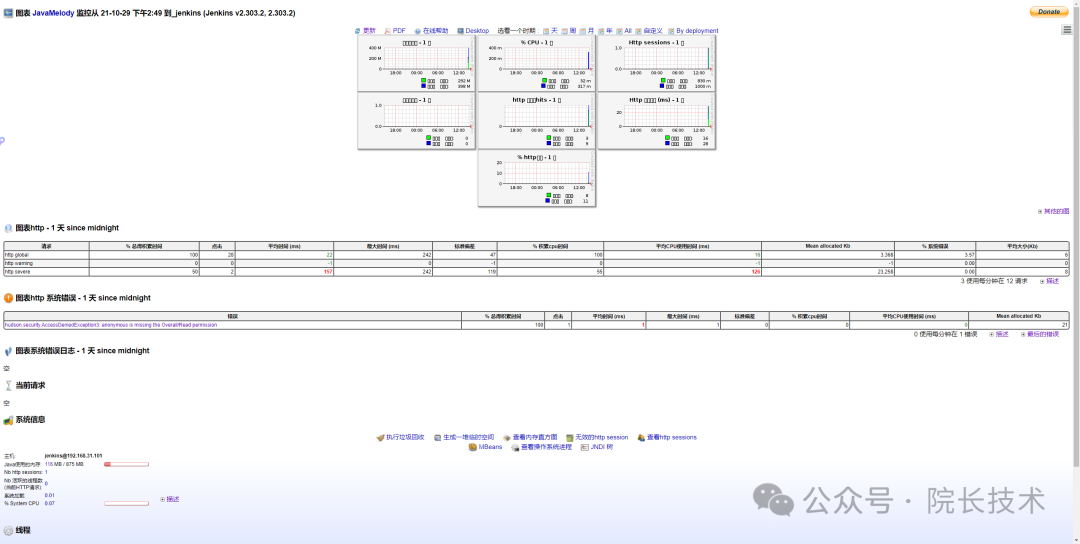Click 查看http sessions icon link
This screenshot has height=544, width=1080.
pos(666,437)
